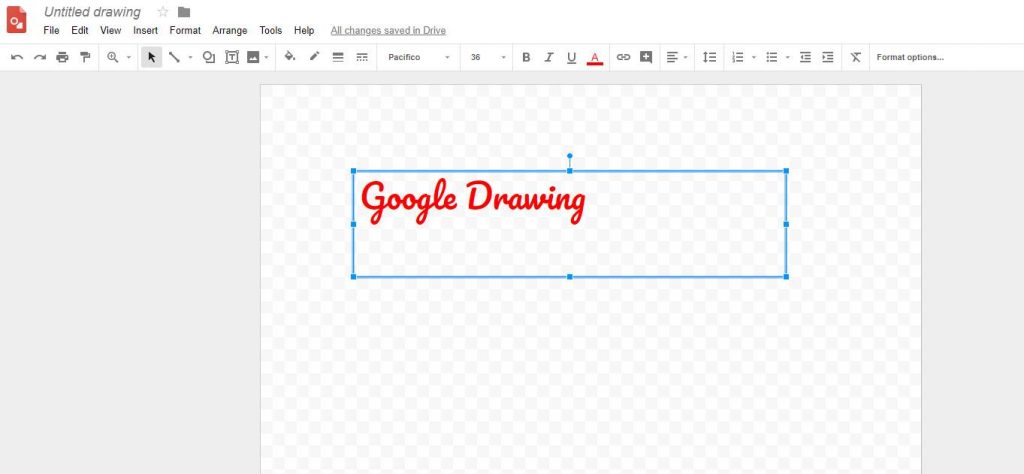Click the Increase indent icon
Viewport: 1024px width, 474px height.
click(x=828, y=57)
